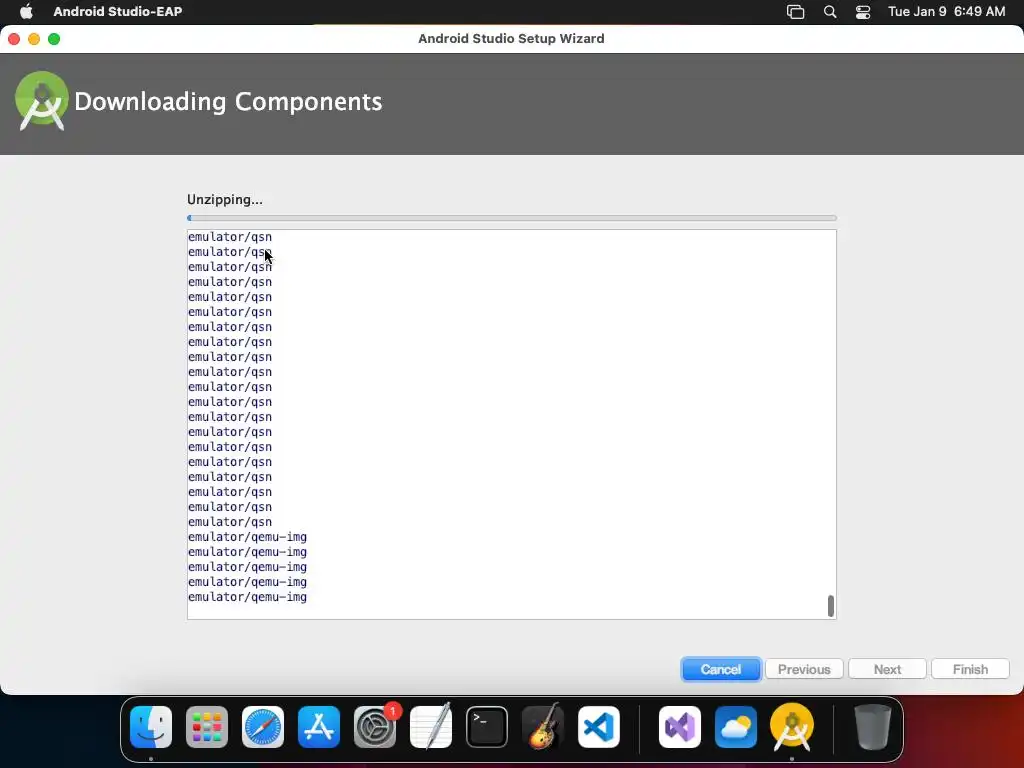Open Spotlight search in menu bar
1024x768 pixels.
pos(830,12)
